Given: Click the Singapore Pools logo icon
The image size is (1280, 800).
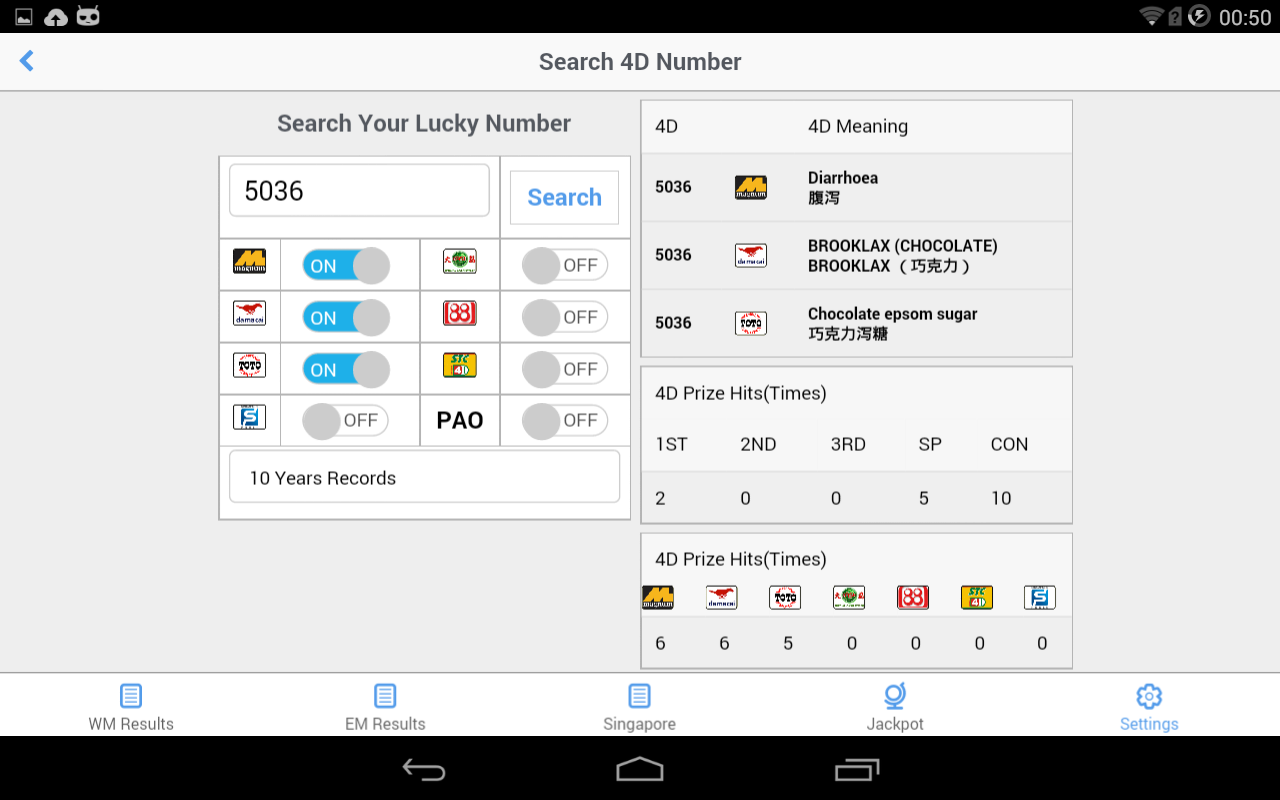Looking at the screenshot, I should (249, 417).
